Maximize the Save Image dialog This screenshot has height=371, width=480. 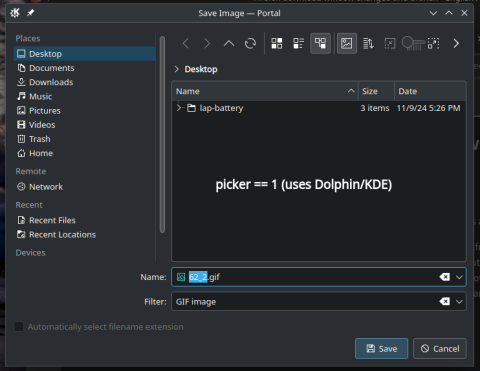[449, 13]
